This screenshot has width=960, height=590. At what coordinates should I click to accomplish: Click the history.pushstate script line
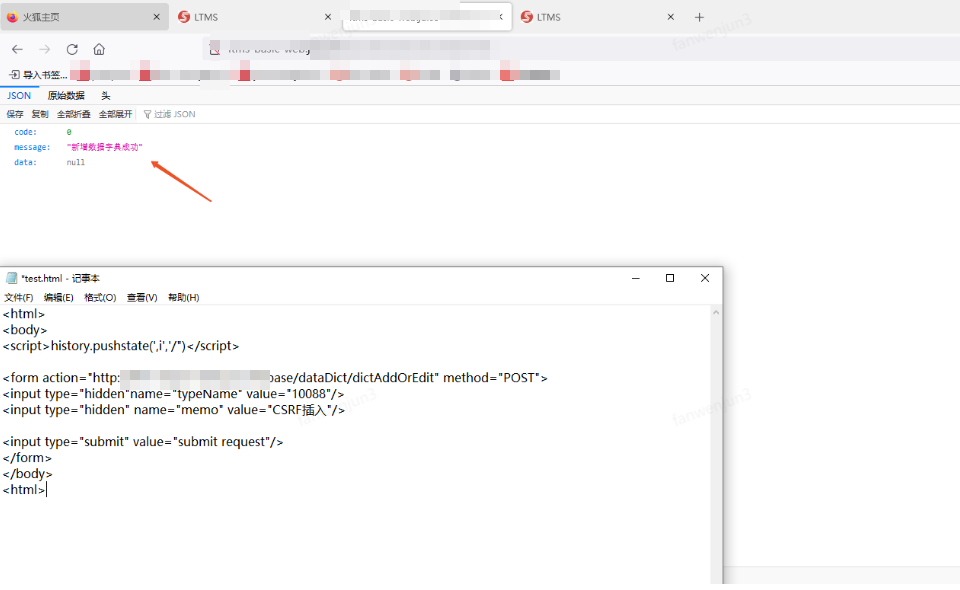(x=121, y=346)
